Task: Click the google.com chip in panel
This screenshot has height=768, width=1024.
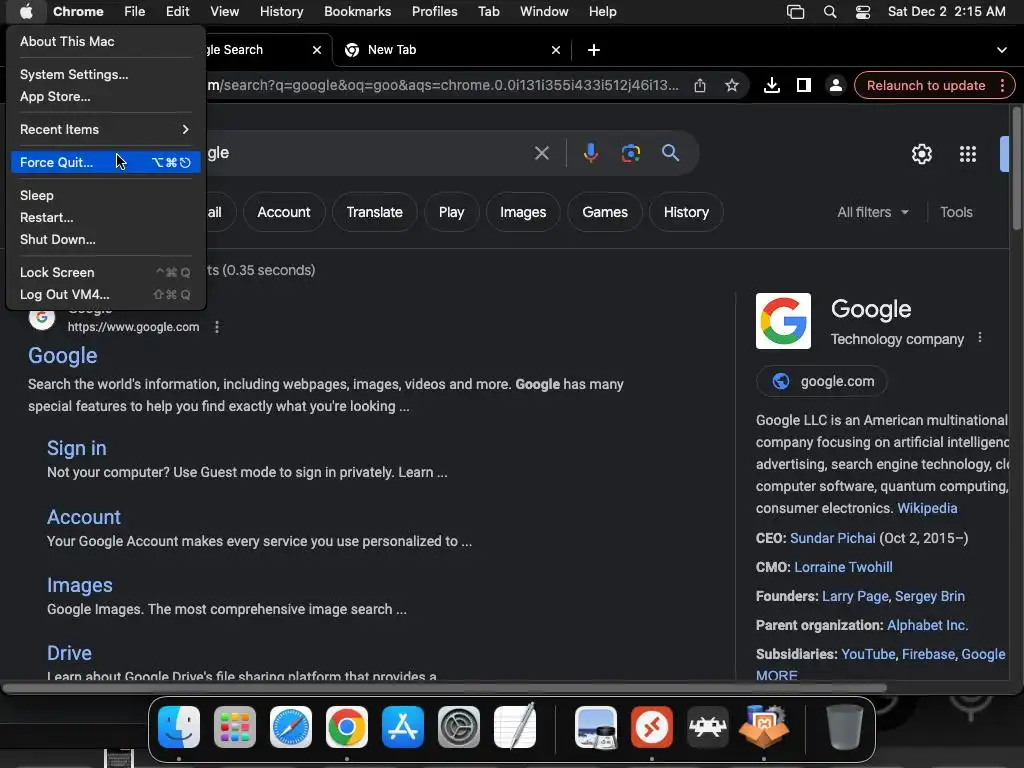Action: 822,381
